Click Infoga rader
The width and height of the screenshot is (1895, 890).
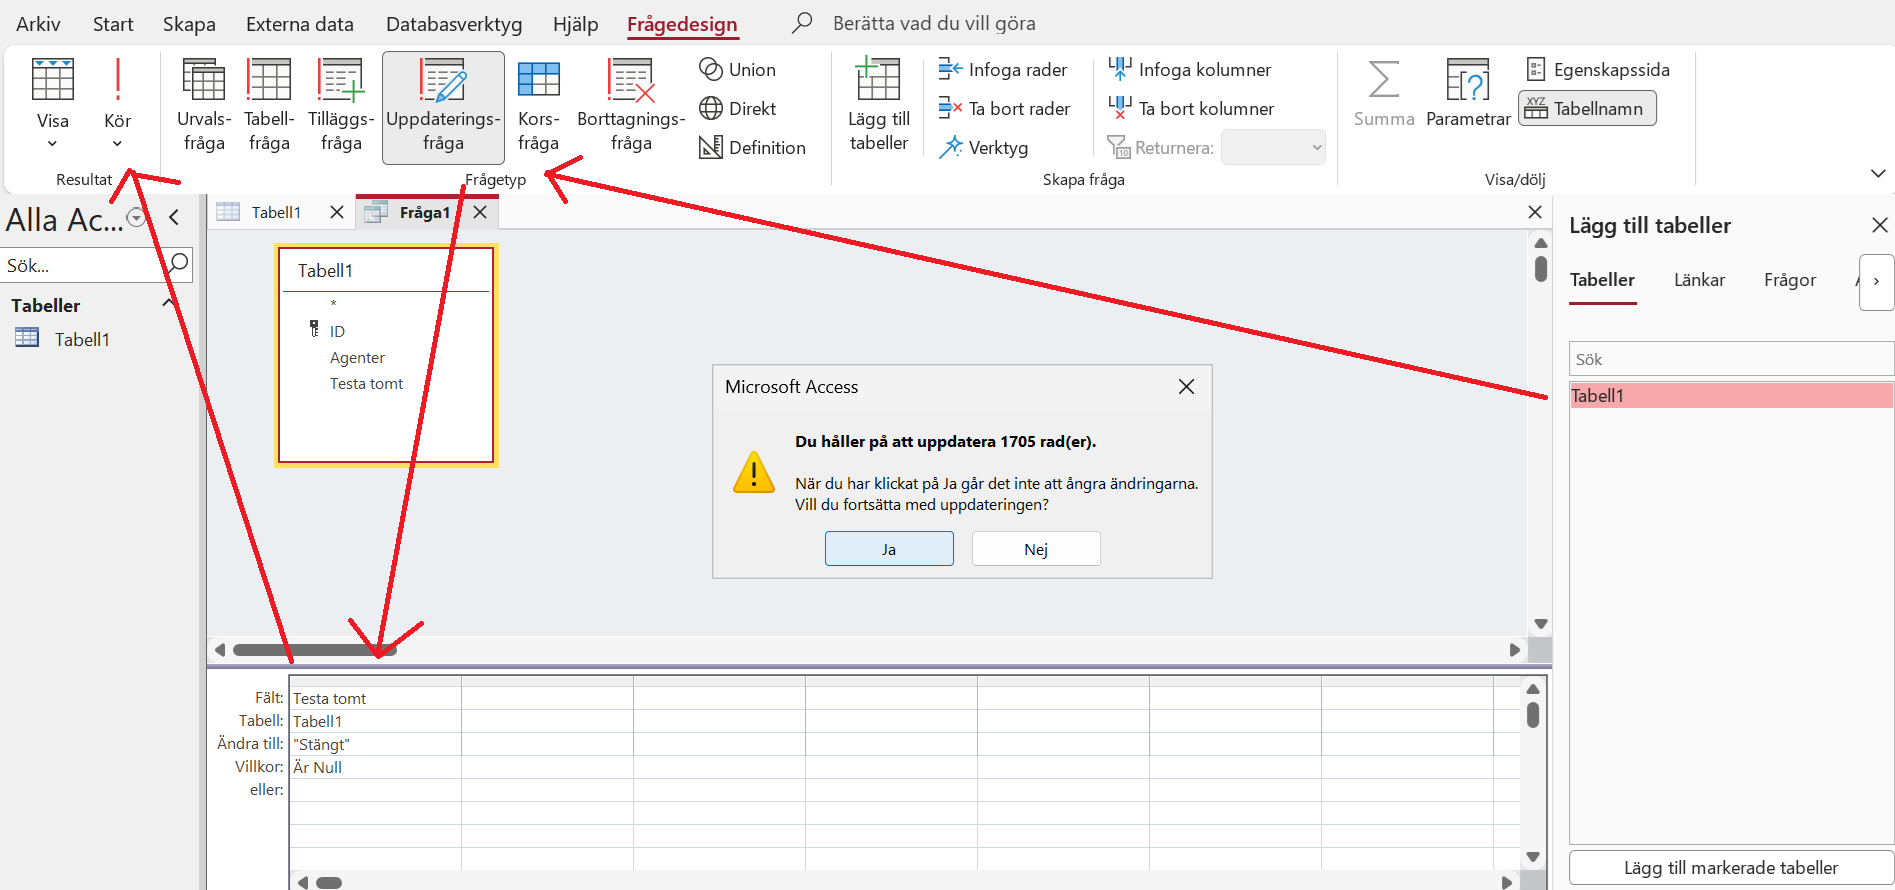tap(1003, 69)
